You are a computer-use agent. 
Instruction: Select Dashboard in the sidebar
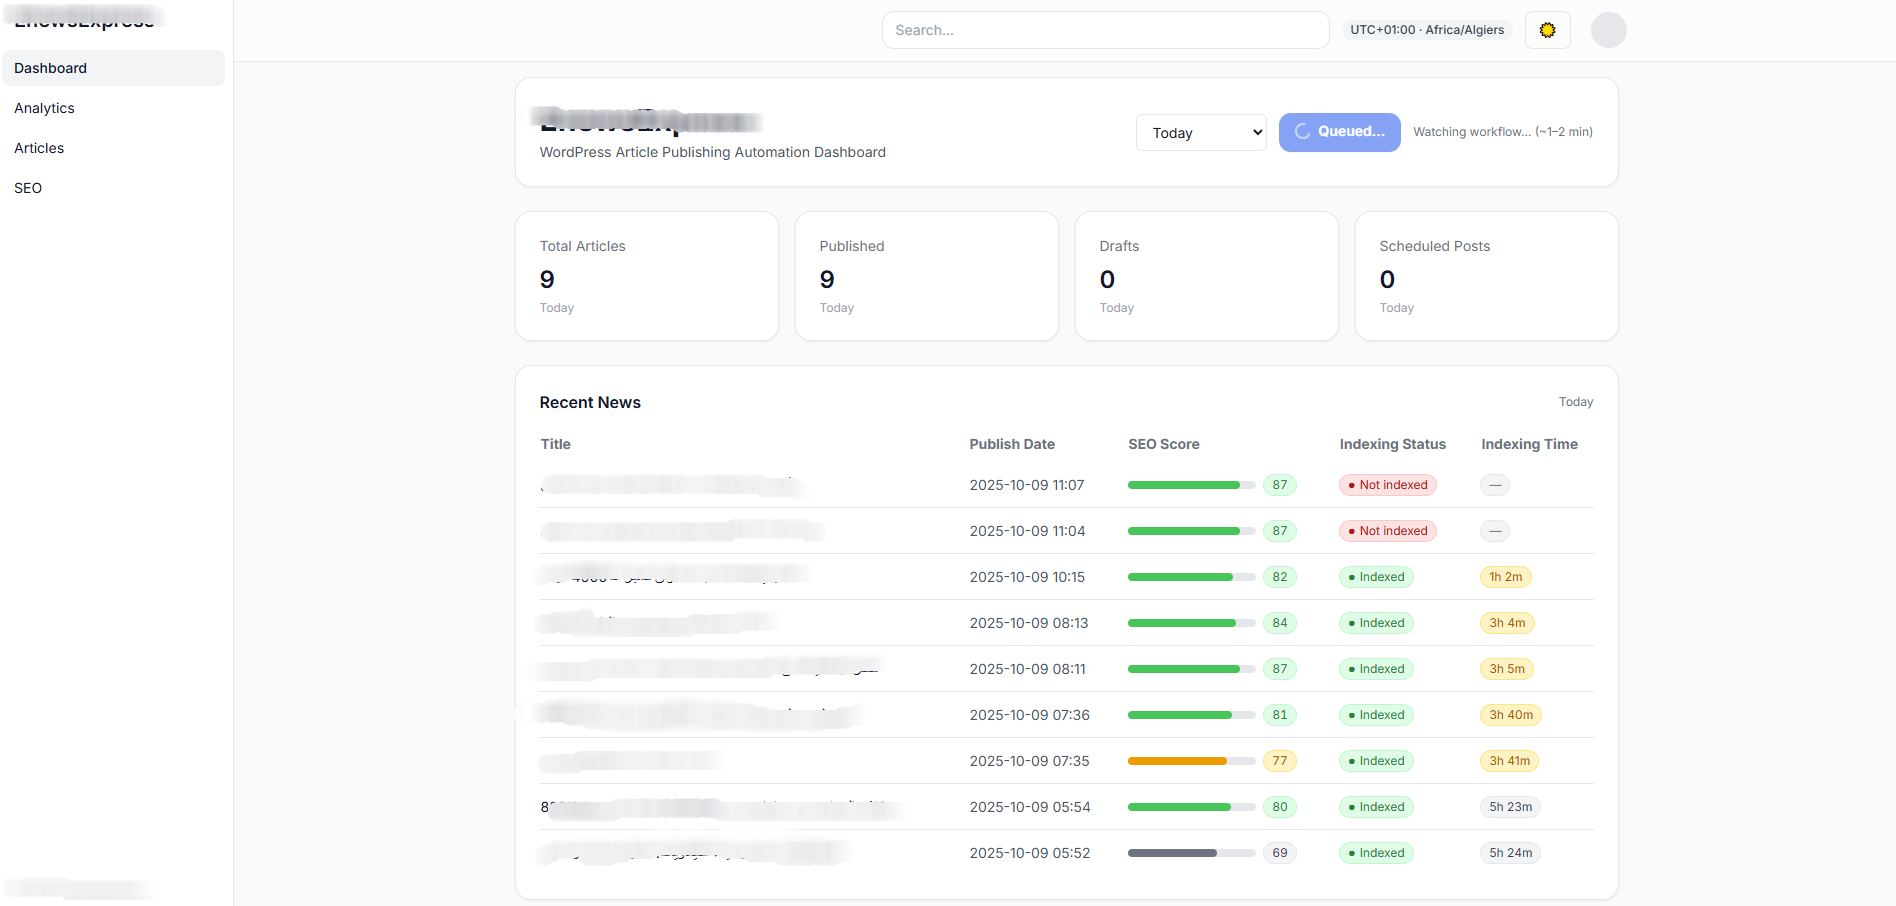pos(50,68)
